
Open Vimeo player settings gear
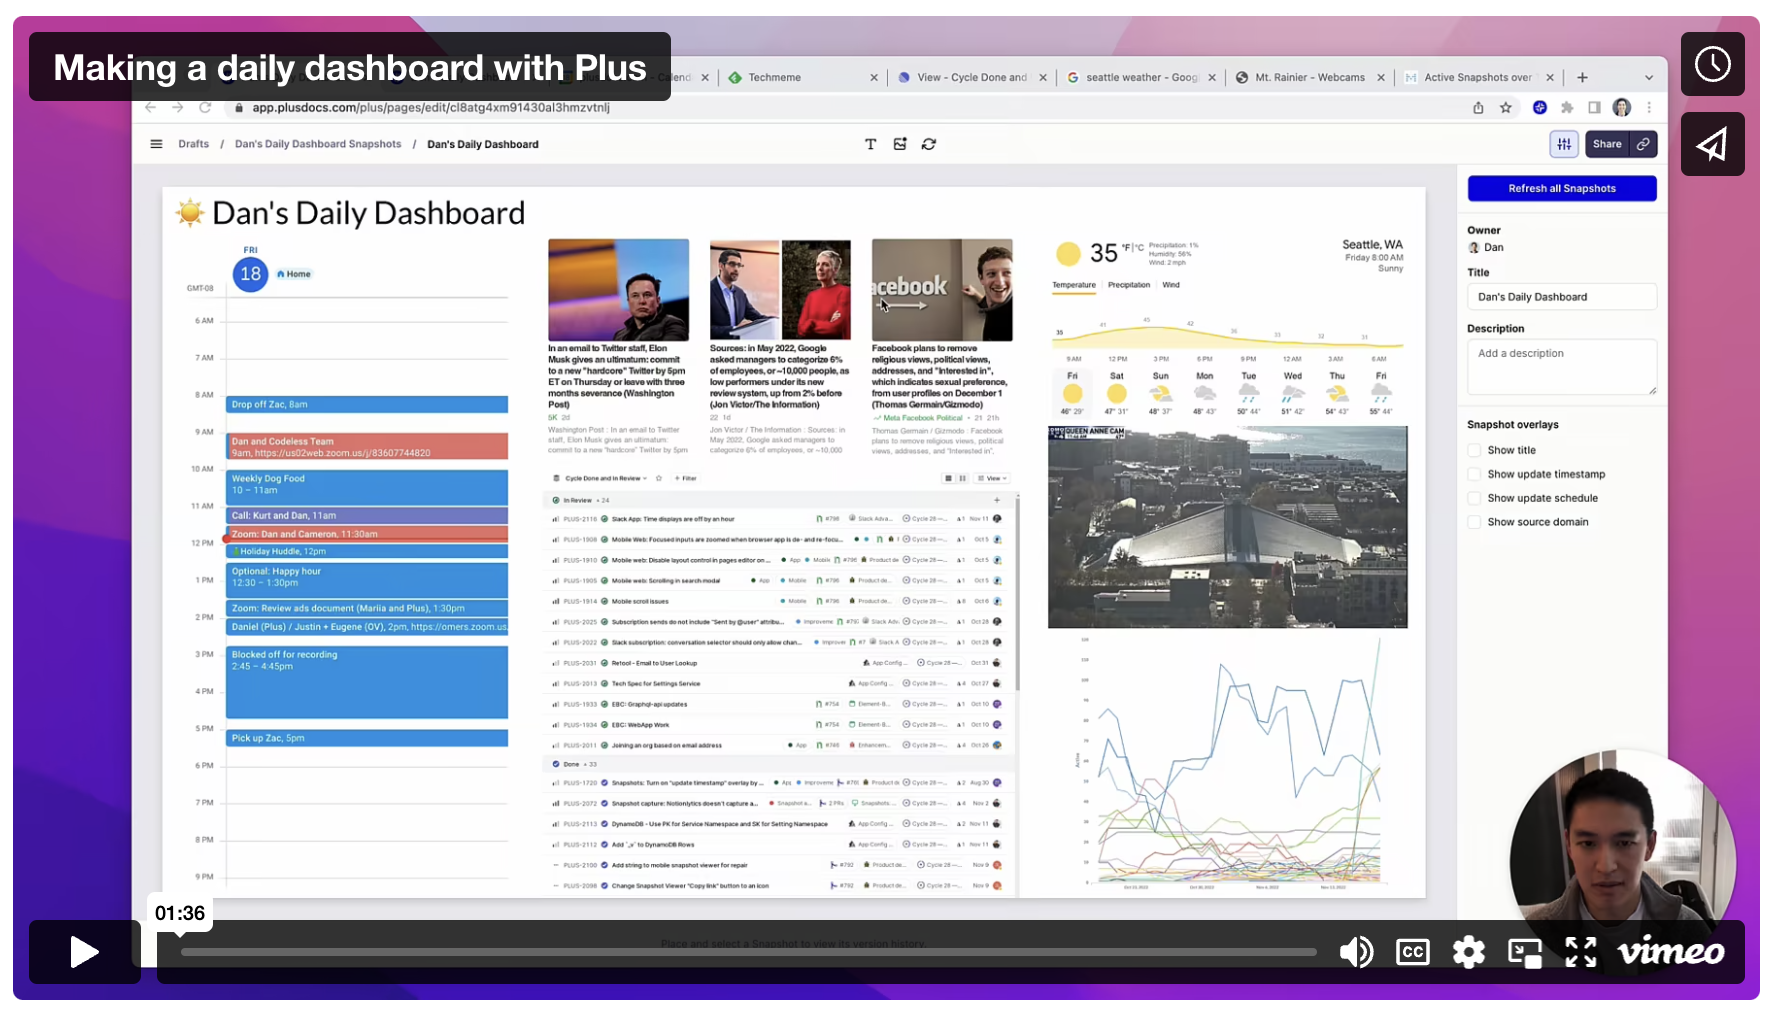[1468, 952]
